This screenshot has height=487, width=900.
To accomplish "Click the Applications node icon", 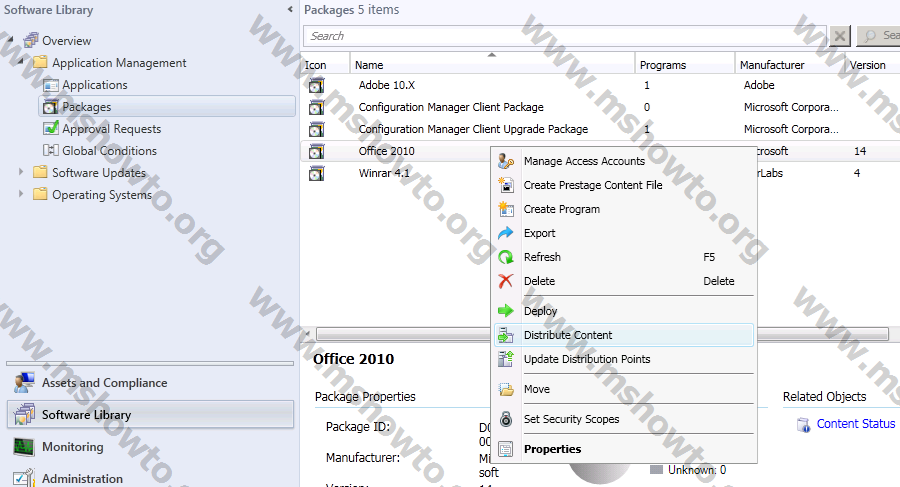I will tap(51, 85).
